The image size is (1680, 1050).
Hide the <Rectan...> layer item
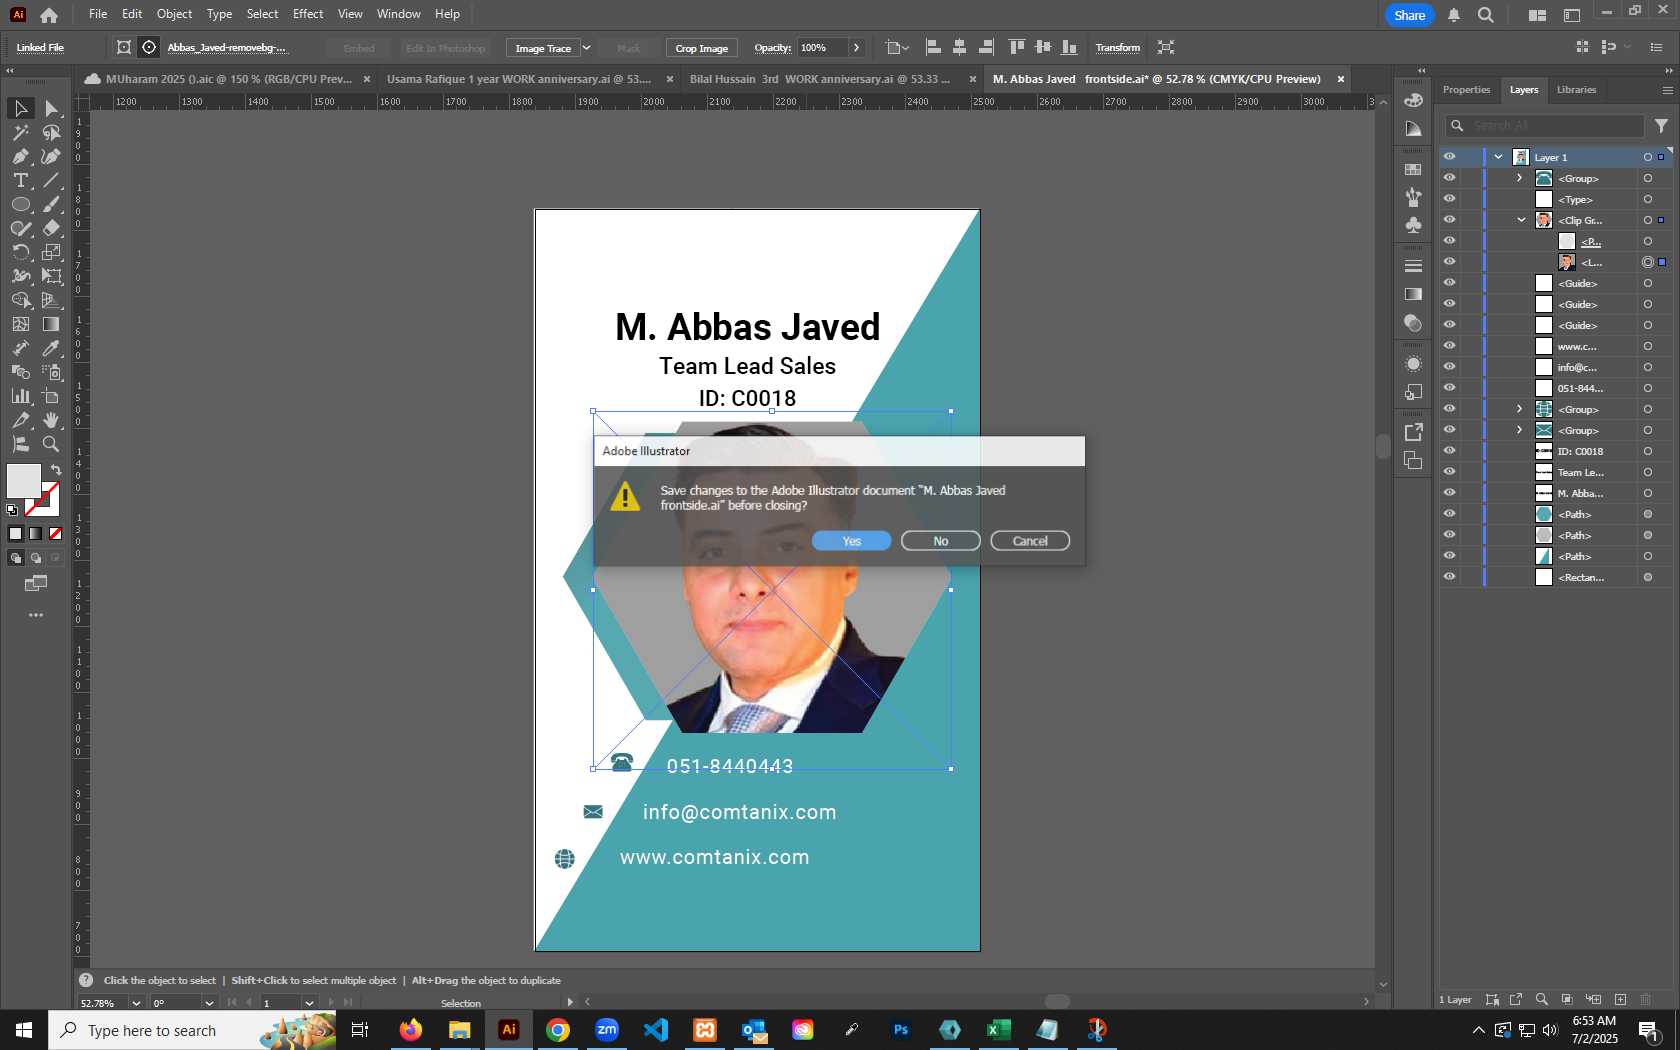(1449, 577)
